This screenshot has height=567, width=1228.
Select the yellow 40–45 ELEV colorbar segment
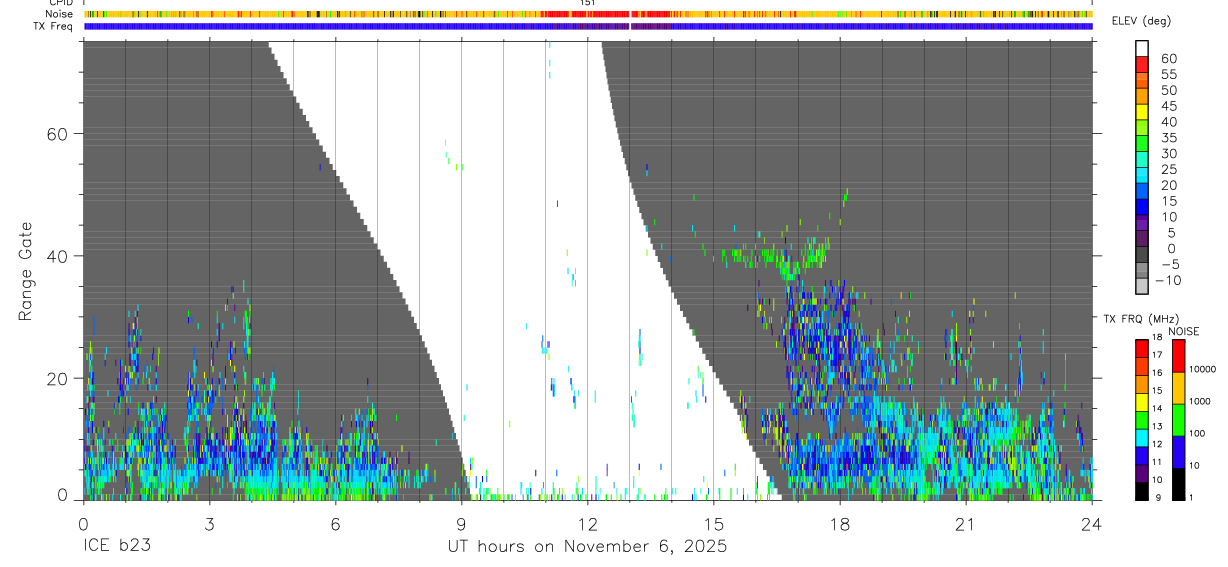tap(1142, 113)
